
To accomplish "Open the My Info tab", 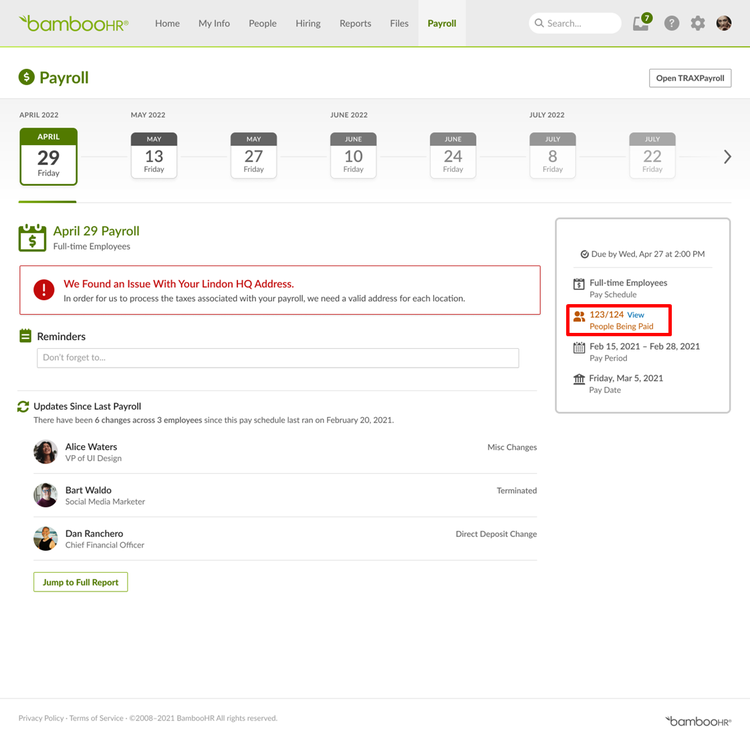I will coord(214,23).
